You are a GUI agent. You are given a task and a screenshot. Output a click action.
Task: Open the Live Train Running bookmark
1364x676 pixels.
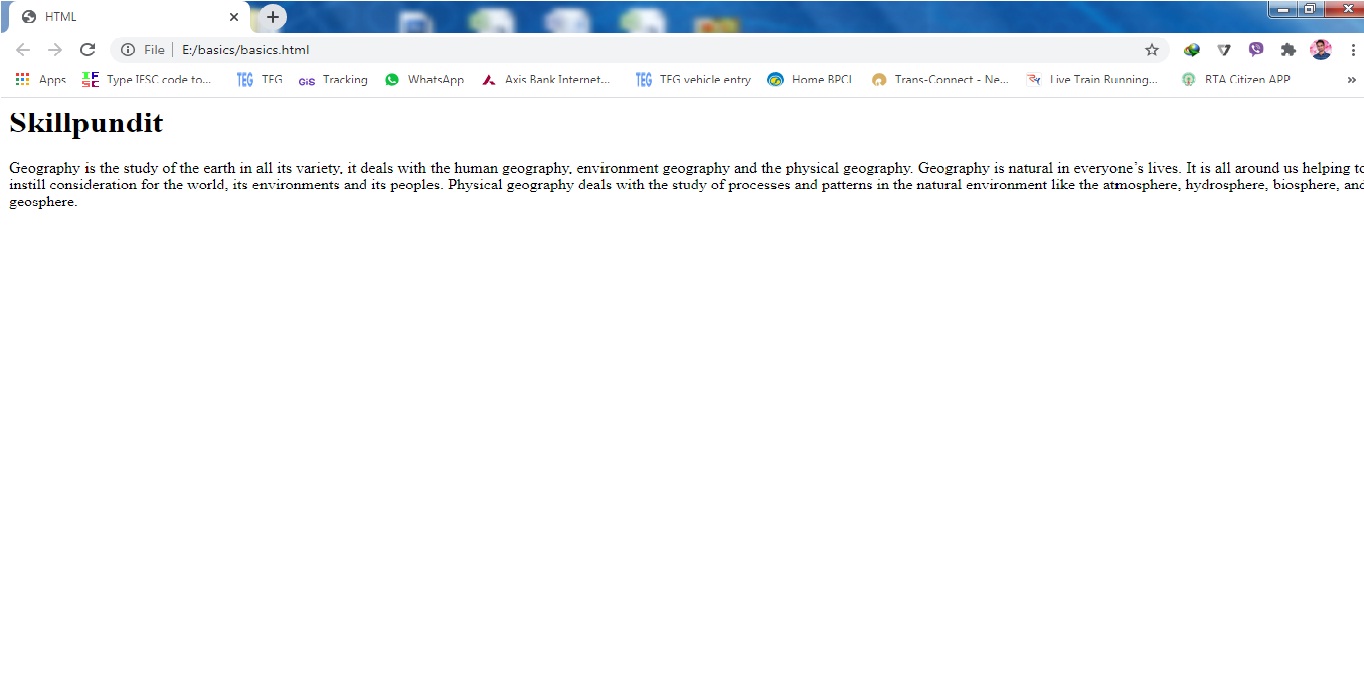pyautogui.click(x=1092, y=80)
